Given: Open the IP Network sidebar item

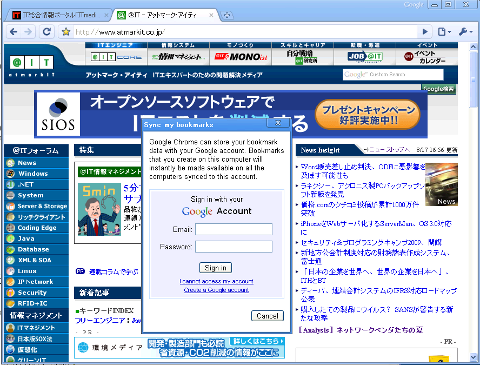Looking at the screenshot, I should coord(37,282).
